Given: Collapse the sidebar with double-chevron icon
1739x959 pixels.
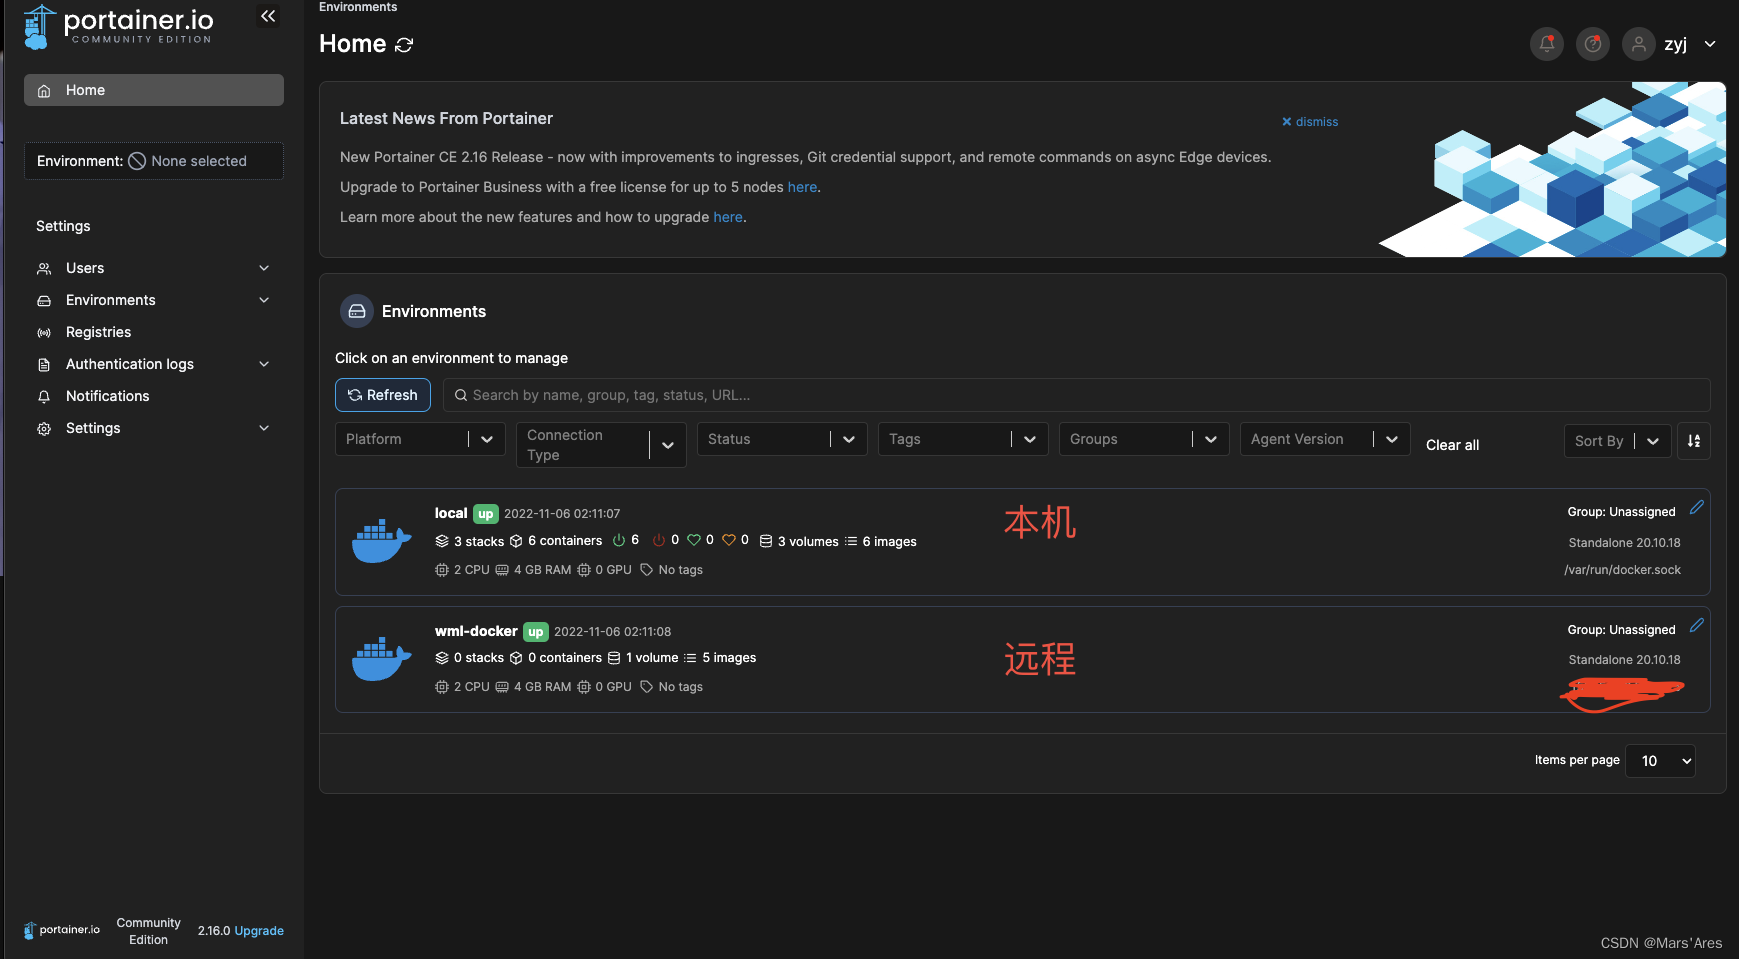Looking at the screenshot, I should click(x=268, y=16).
